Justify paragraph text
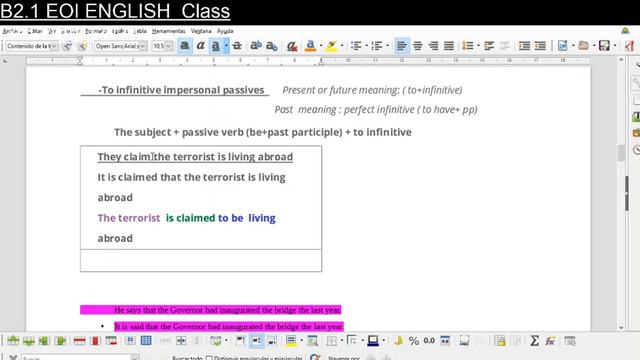The image size is (640, 360). [x=449, y=46]
